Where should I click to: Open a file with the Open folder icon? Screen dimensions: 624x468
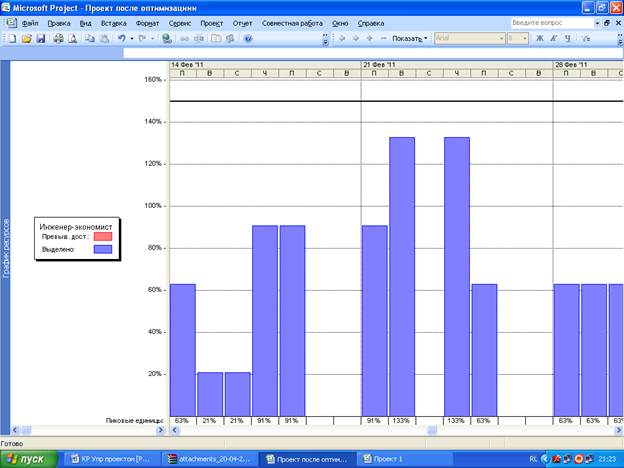click(x=26, y=38)
